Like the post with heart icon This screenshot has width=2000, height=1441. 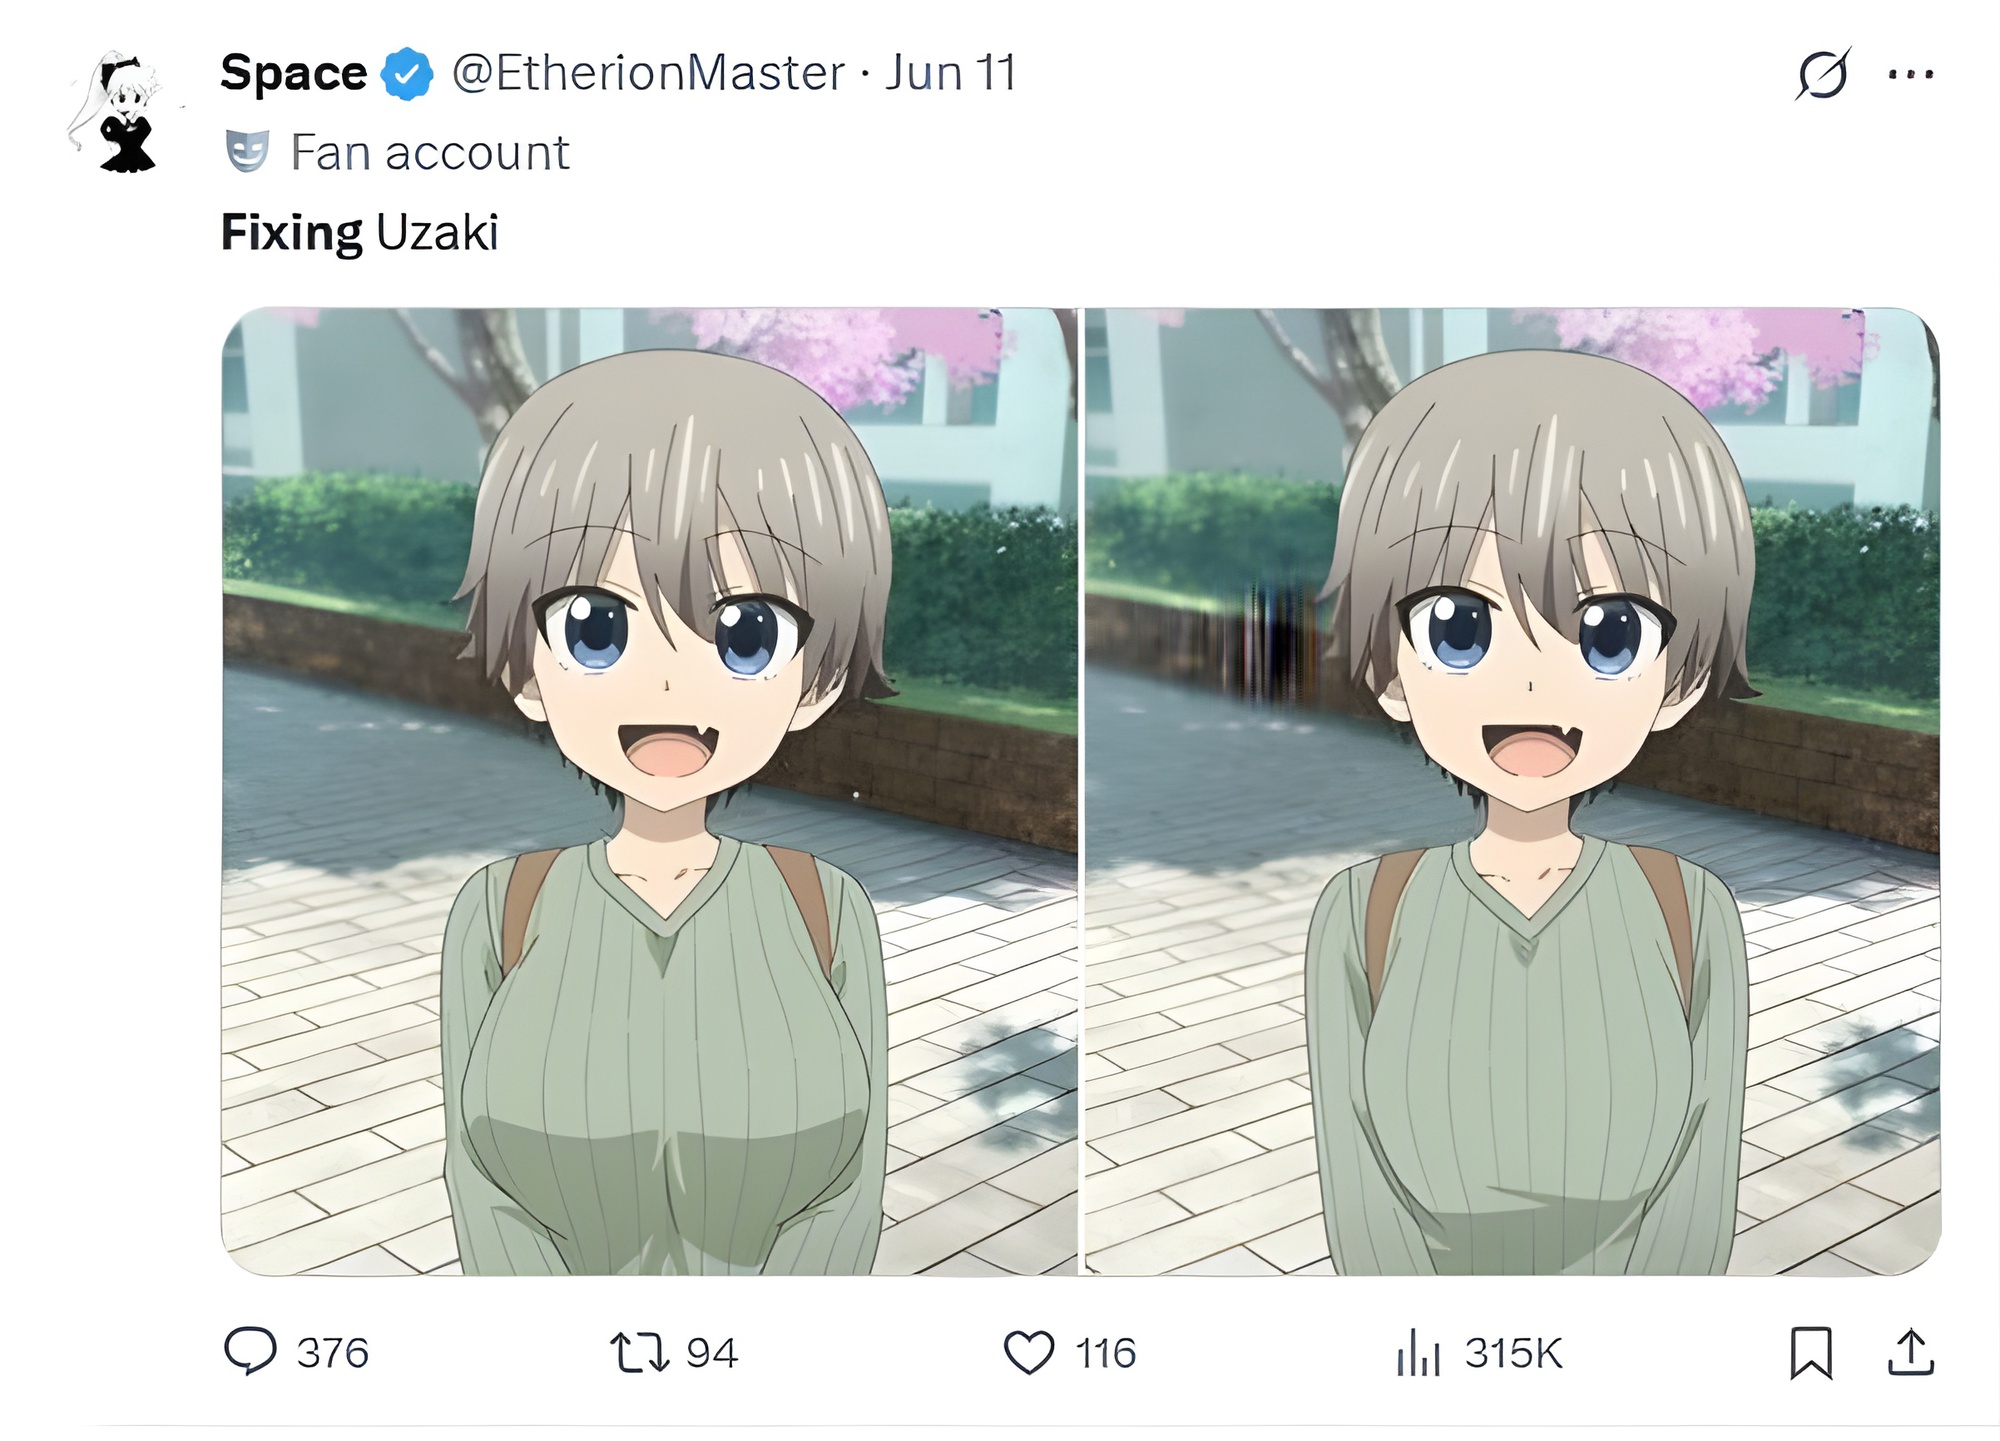tap(1029, 1353)
